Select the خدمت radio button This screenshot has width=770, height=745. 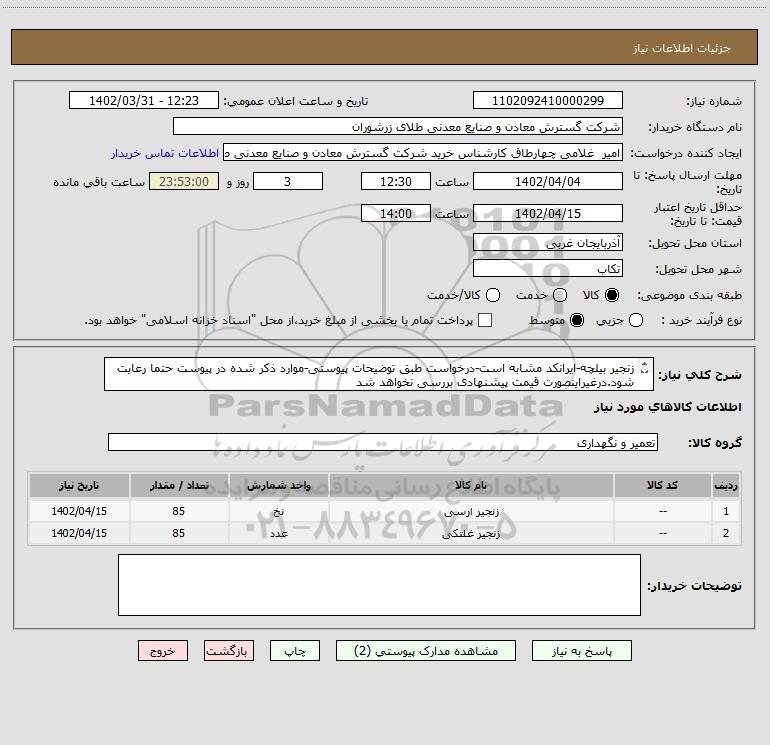[560, 295]
